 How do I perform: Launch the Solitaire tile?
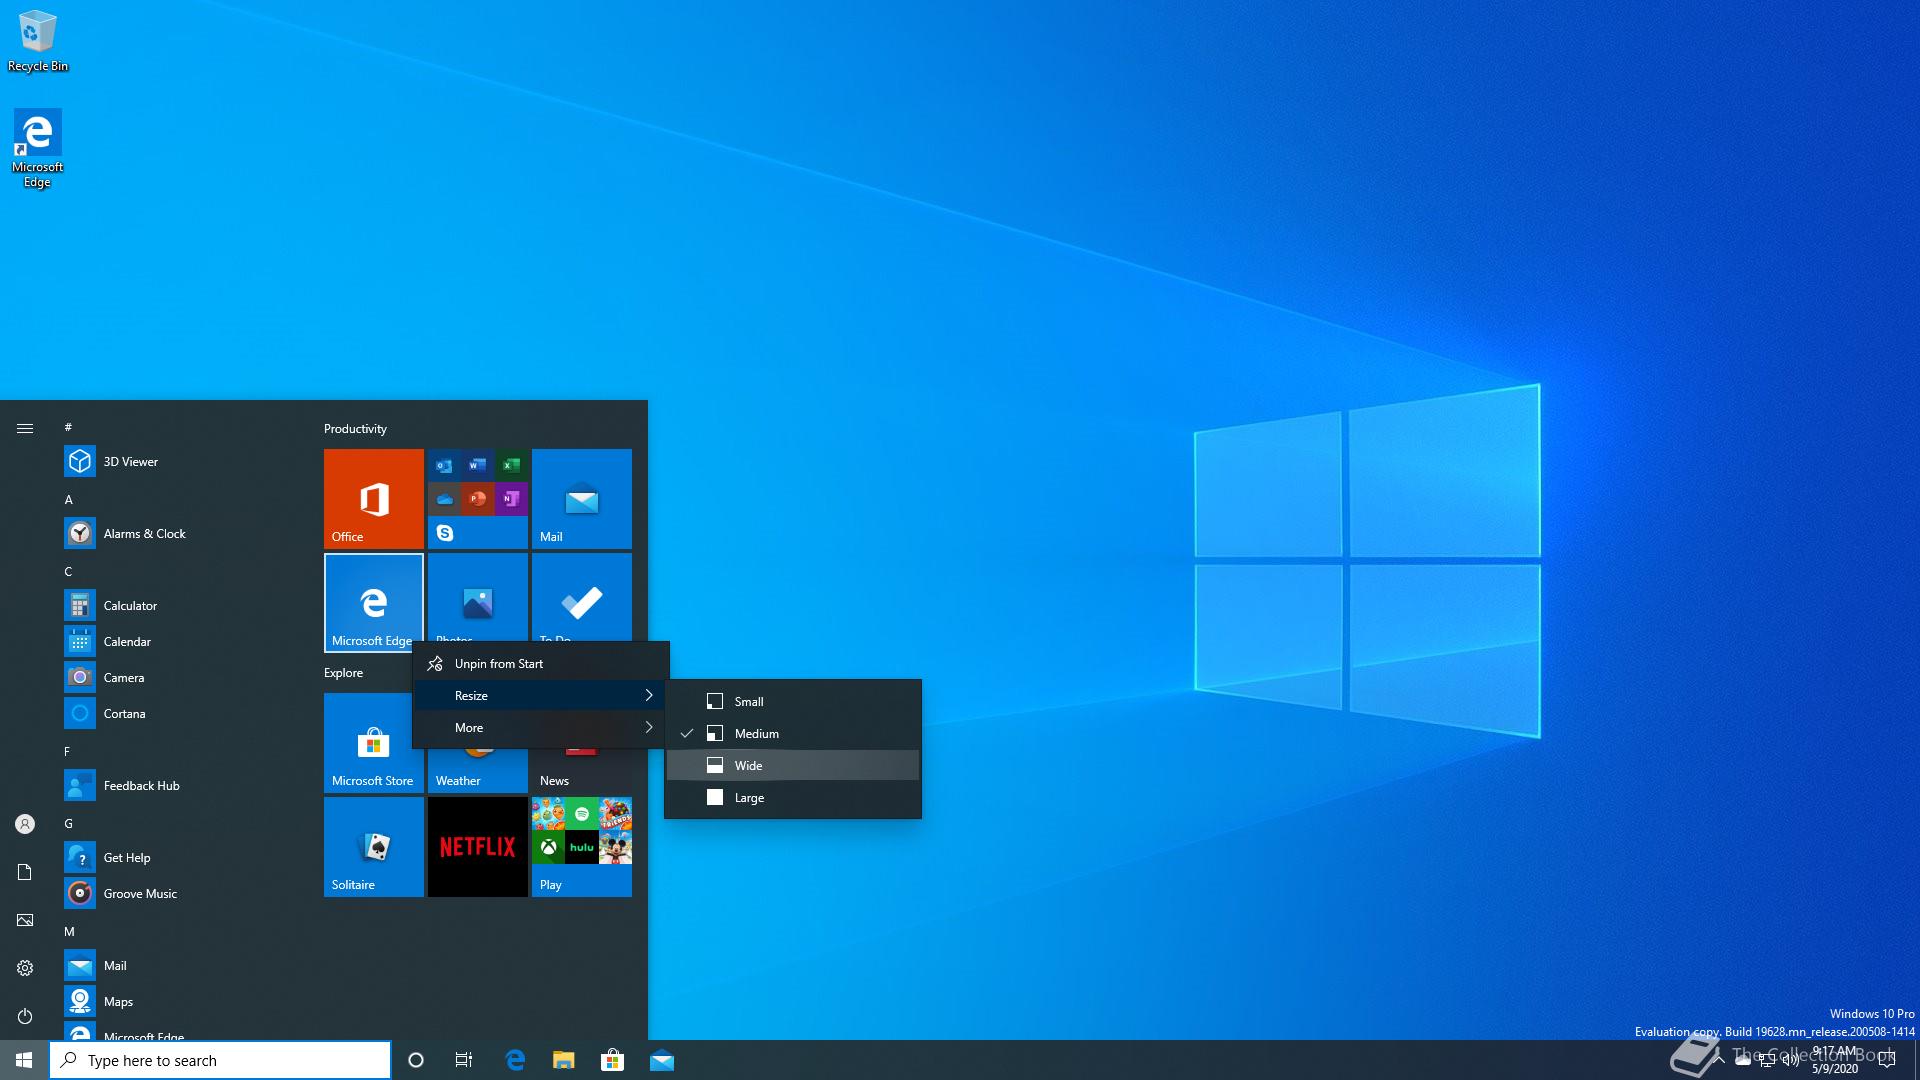373,846
